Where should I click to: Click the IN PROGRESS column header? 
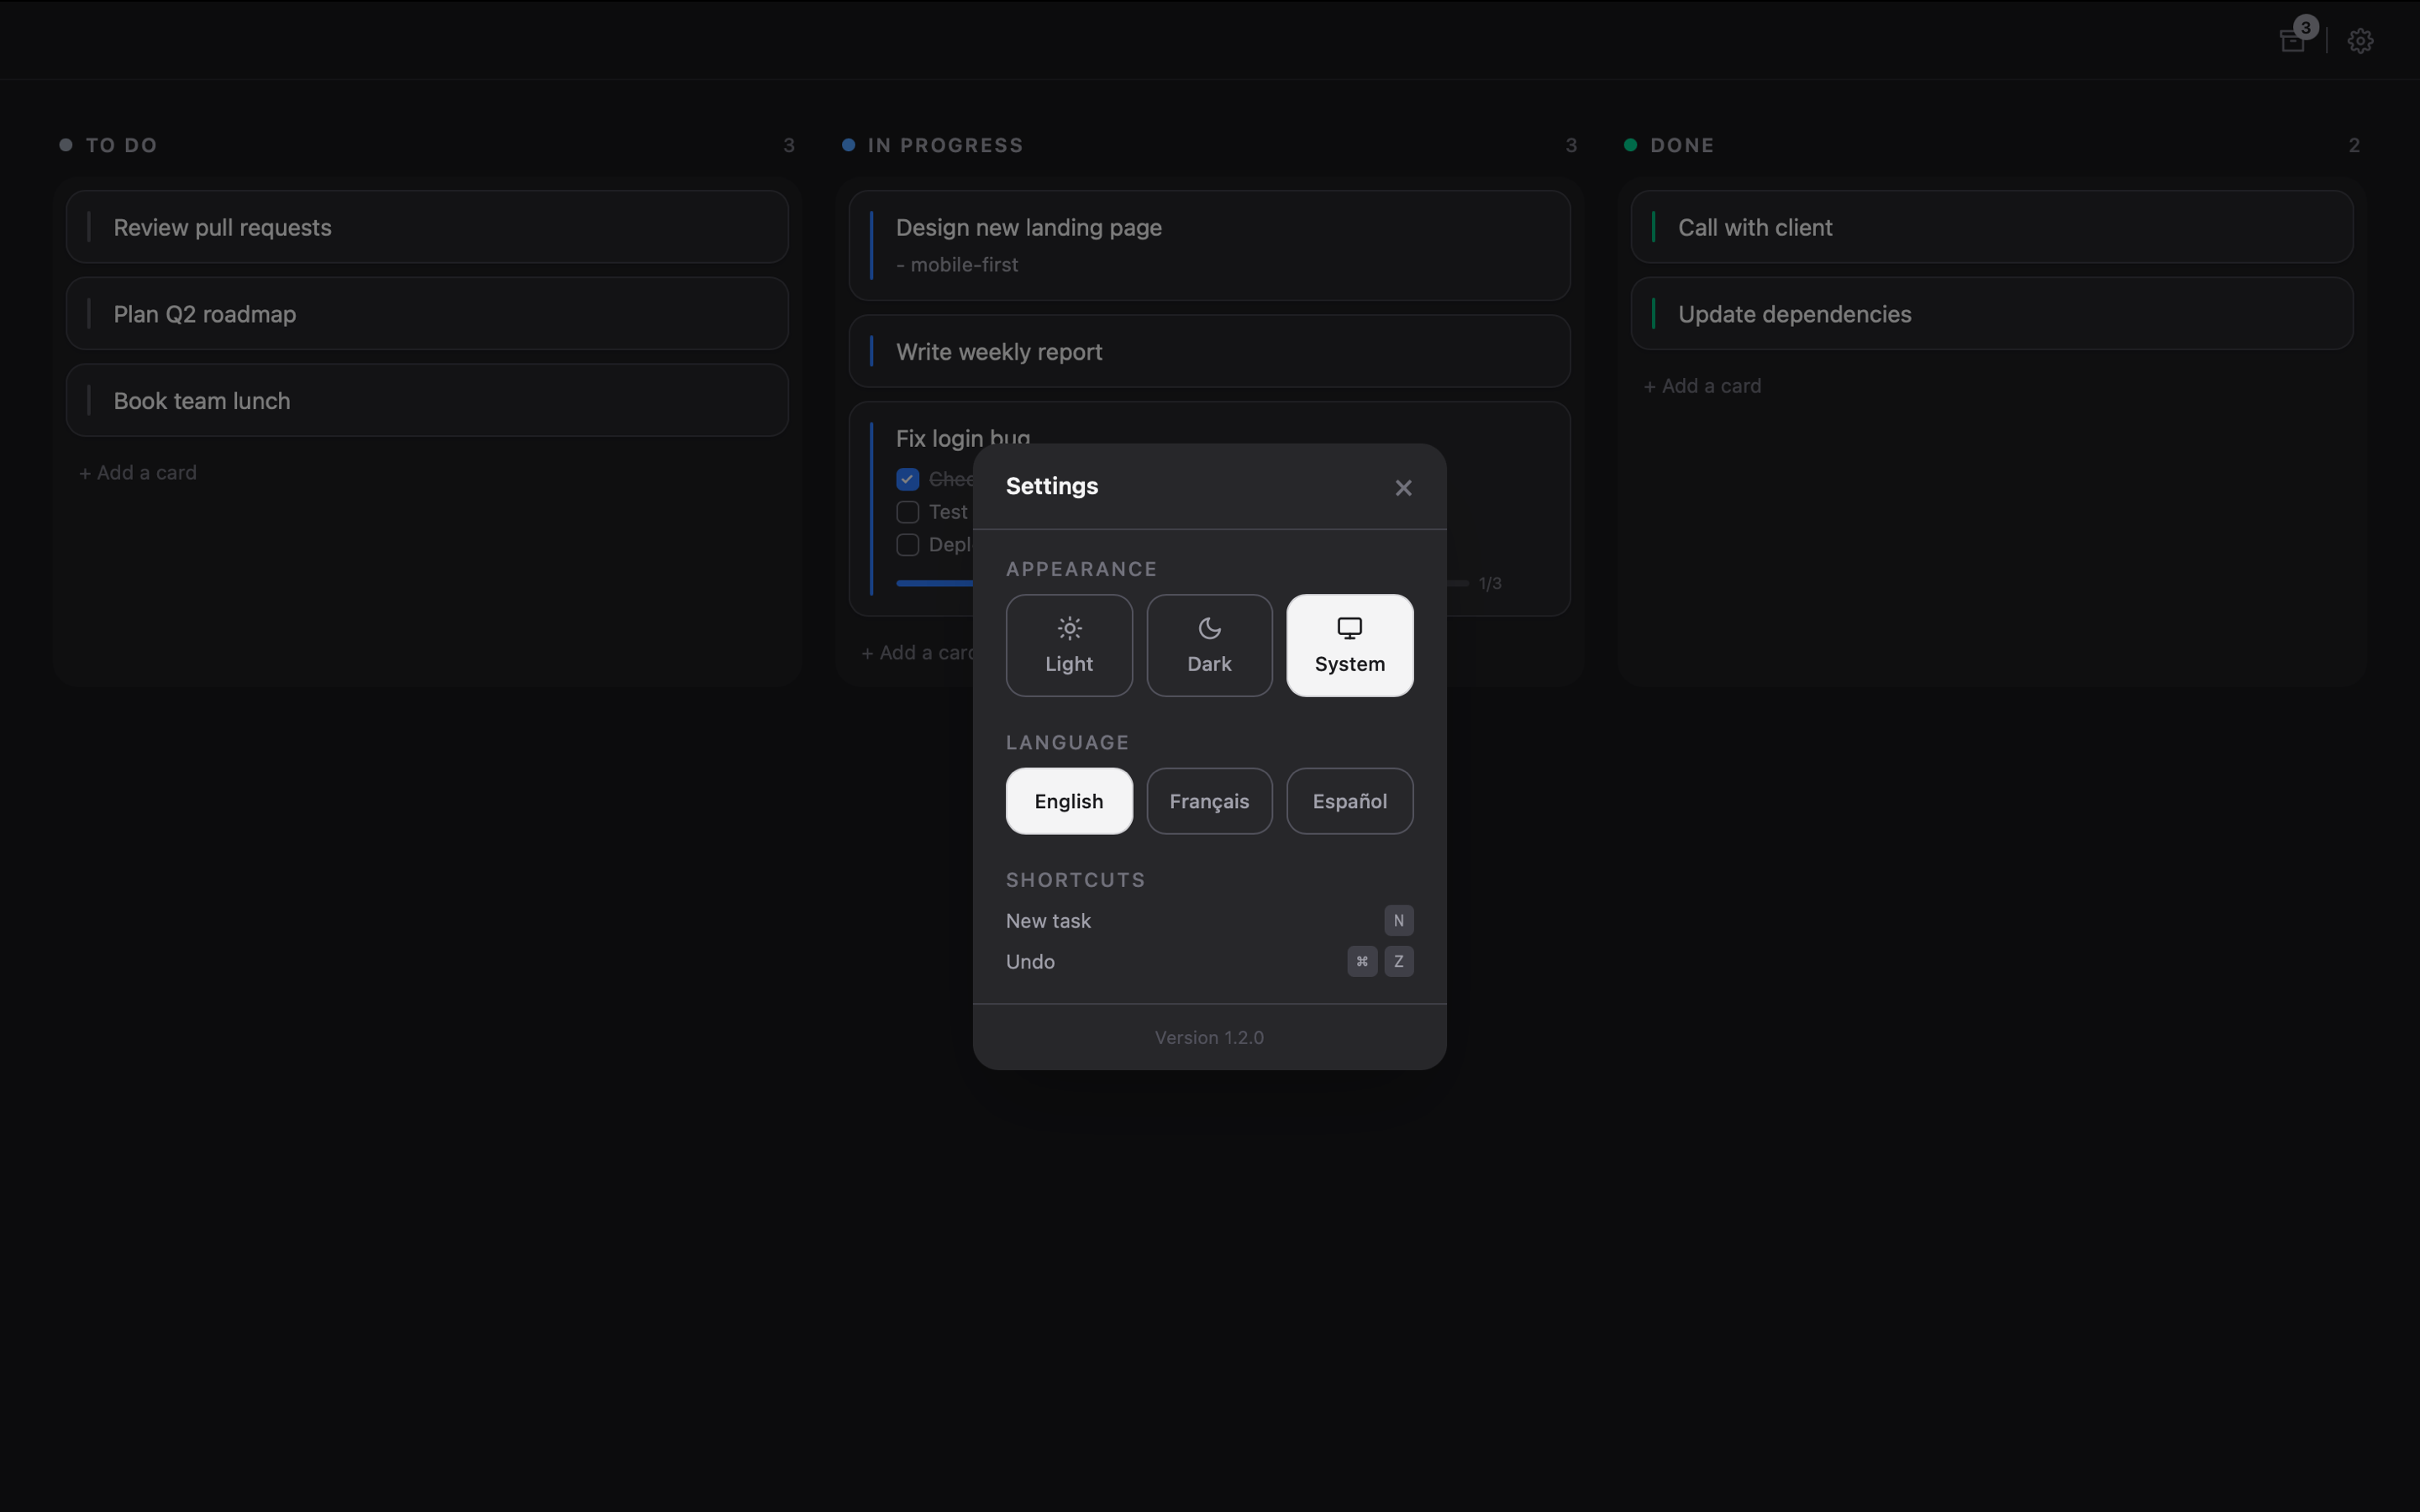[x=945, y=145]
